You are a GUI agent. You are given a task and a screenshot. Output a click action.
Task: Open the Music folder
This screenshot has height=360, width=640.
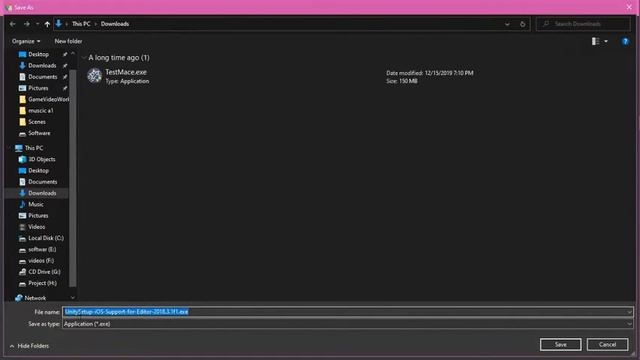coord(36,204)
